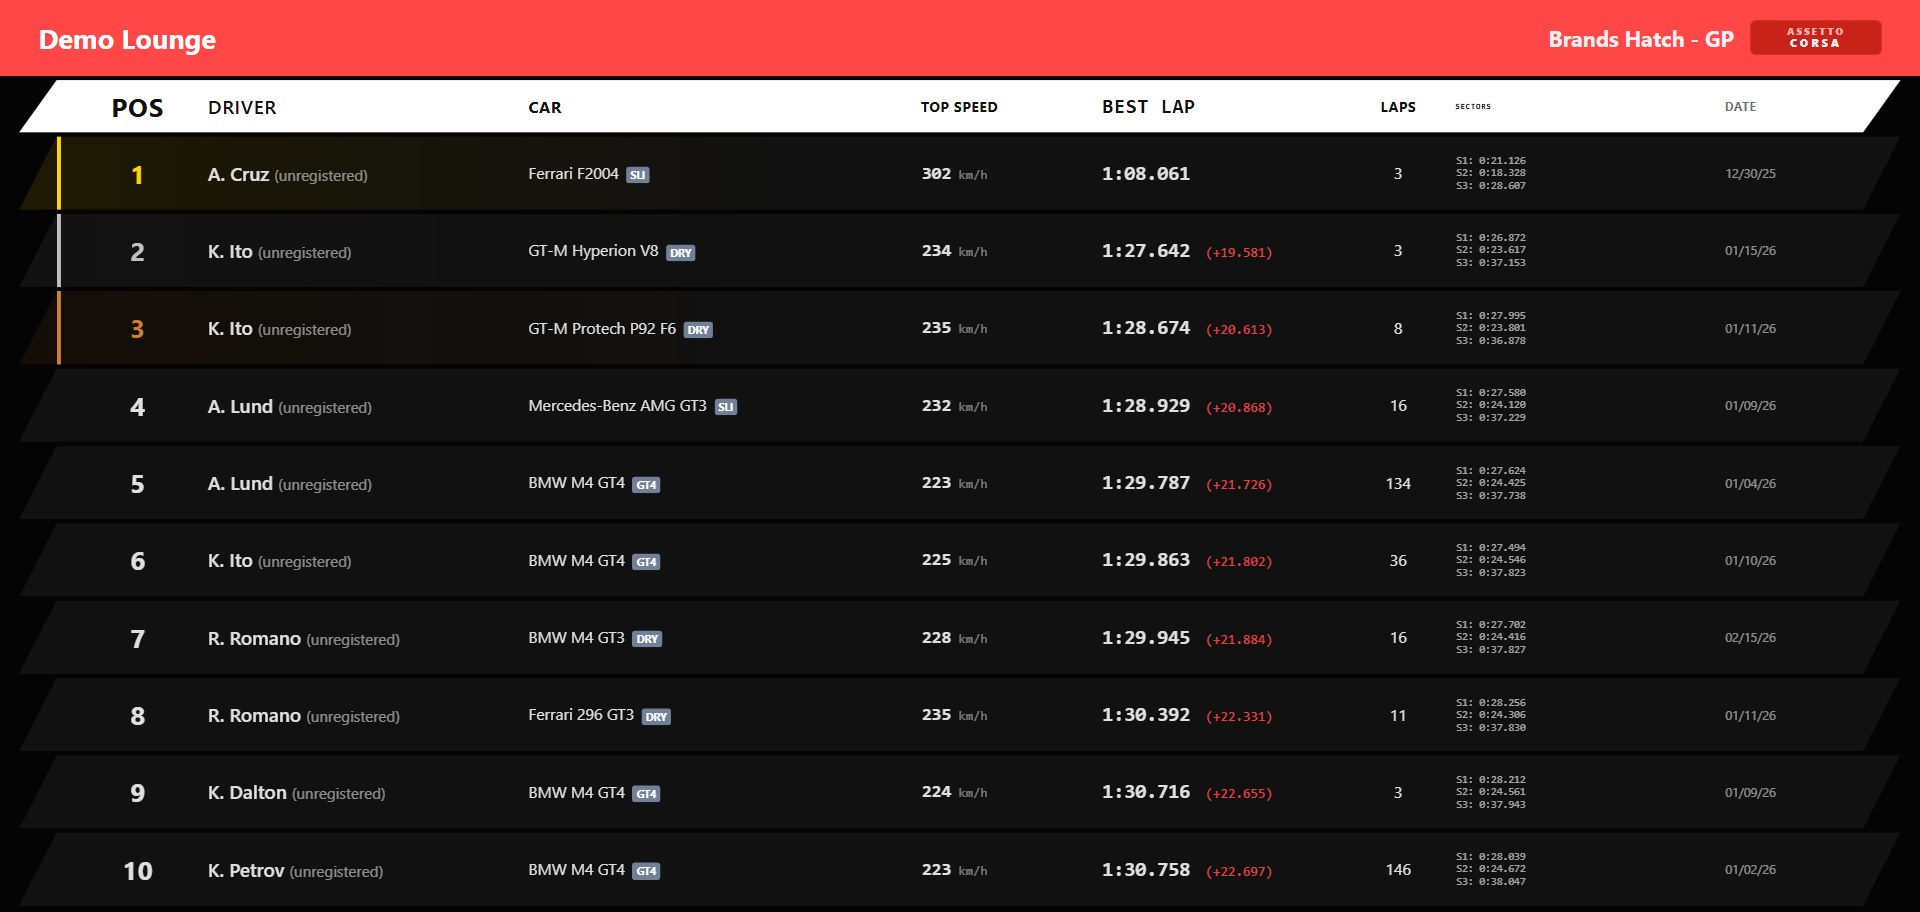Click the POS column header
This screenshot has height=912, width=1920.
[x=137, y=108]
